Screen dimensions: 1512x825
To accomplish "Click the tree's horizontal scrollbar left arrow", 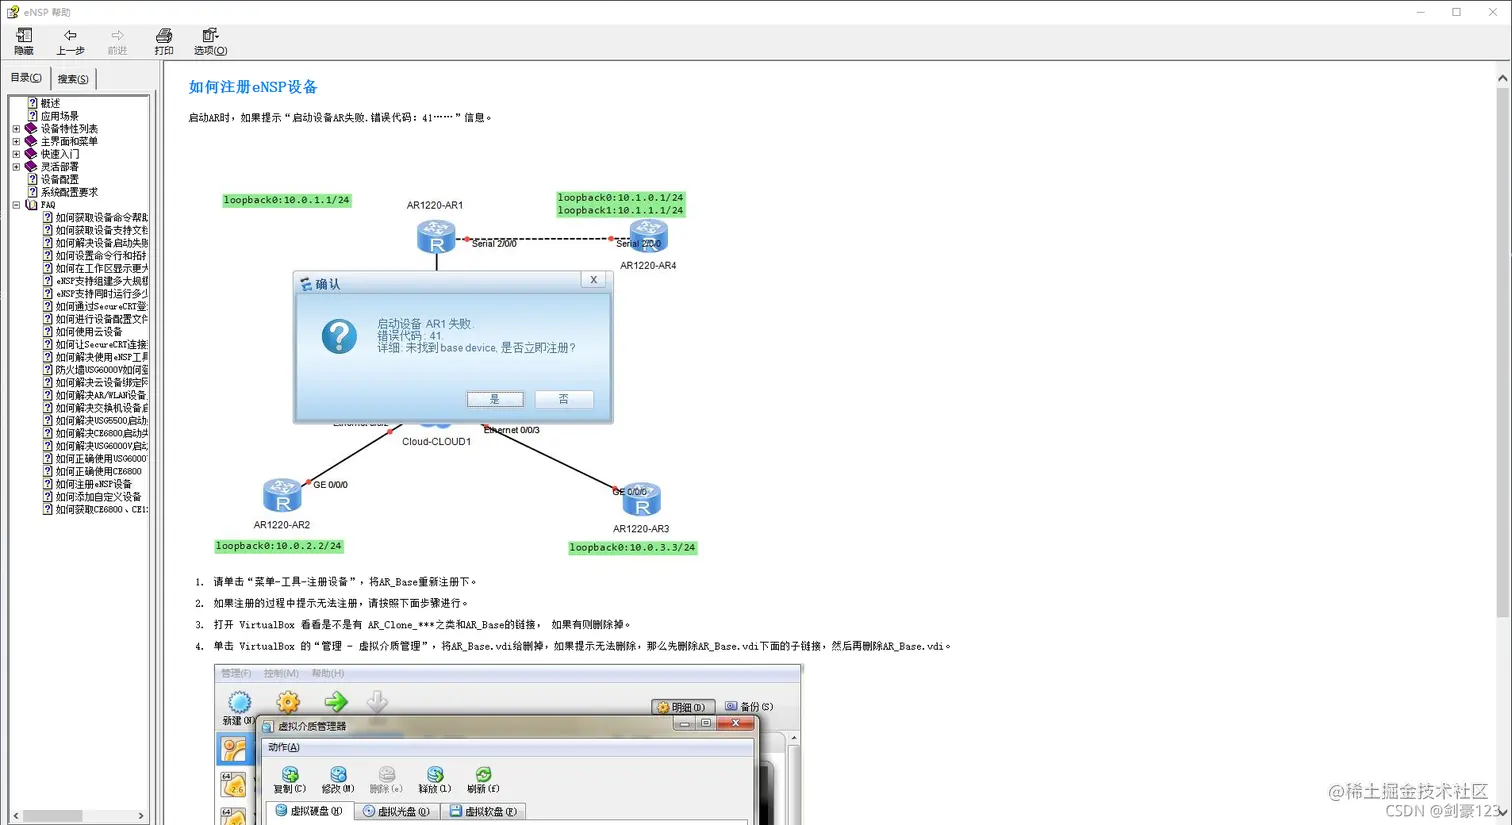I will pyautogui.click(x=15, y=816).
